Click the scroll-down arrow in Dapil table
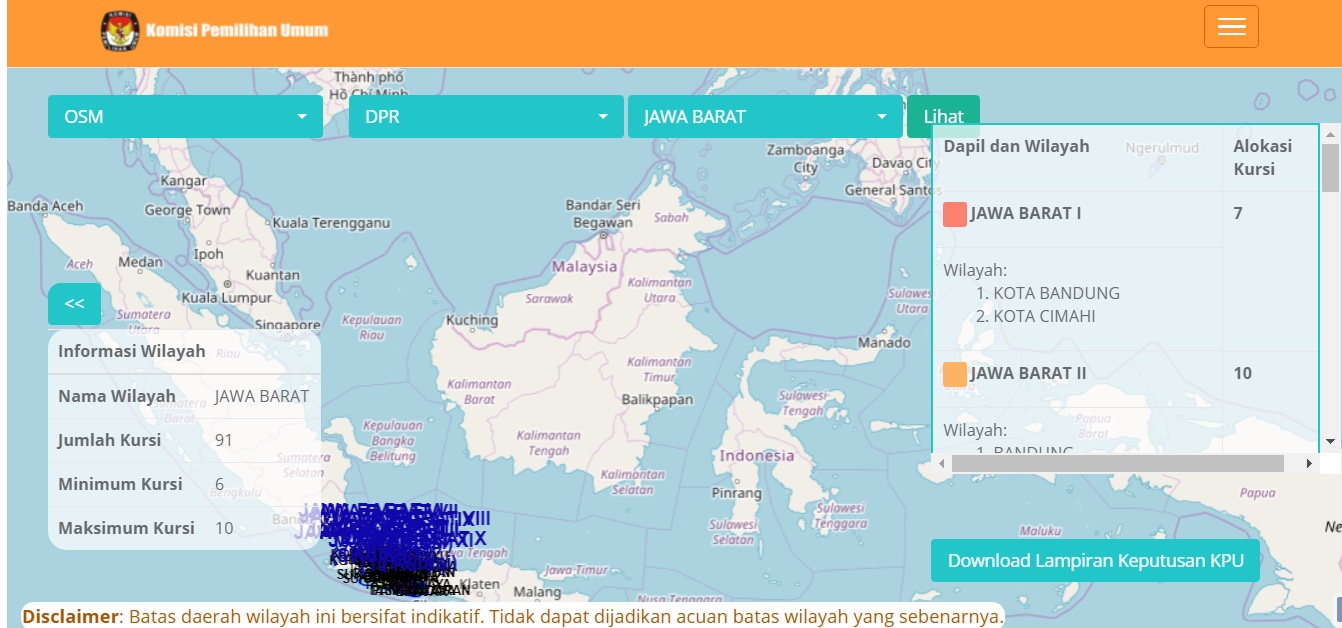Image resolution: width=1342 pixels, height=628 pixels. [1330, 441]
